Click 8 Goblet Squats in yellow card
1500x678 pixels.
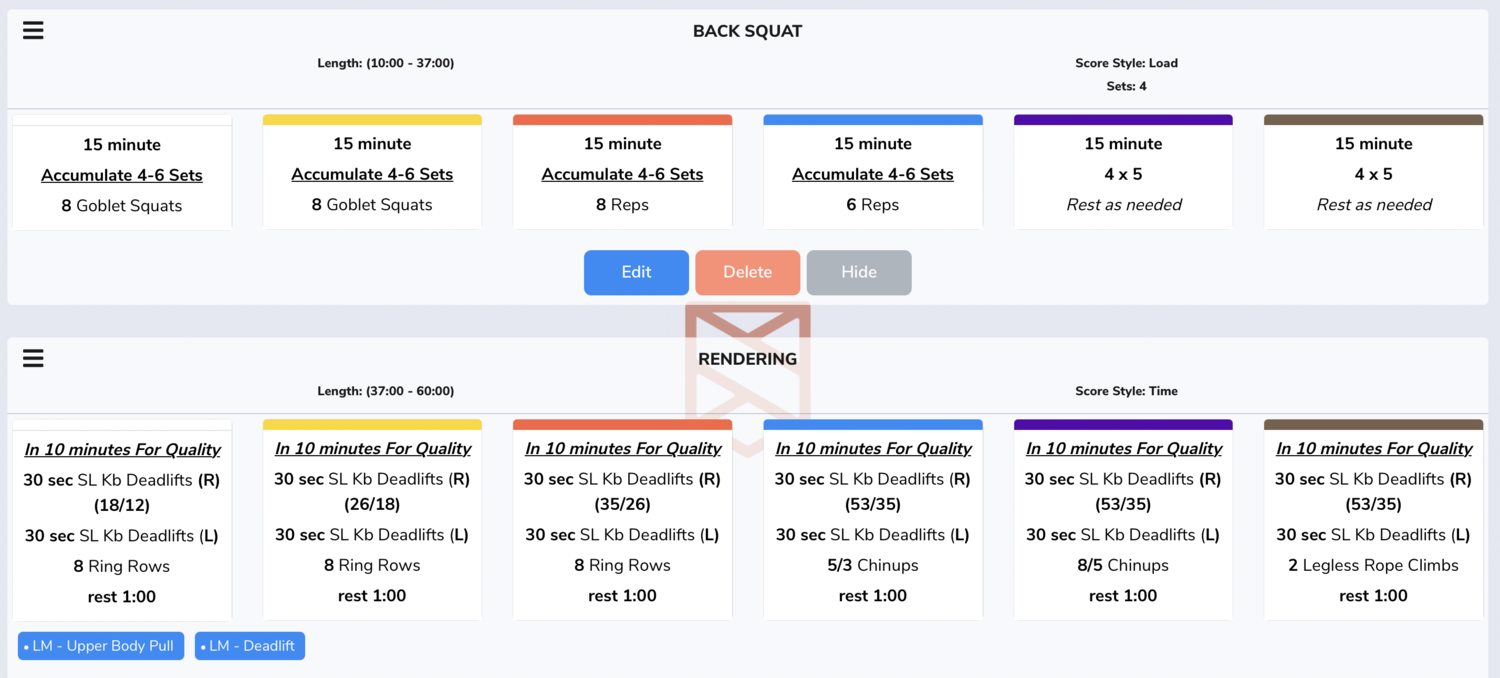point(372,205)
